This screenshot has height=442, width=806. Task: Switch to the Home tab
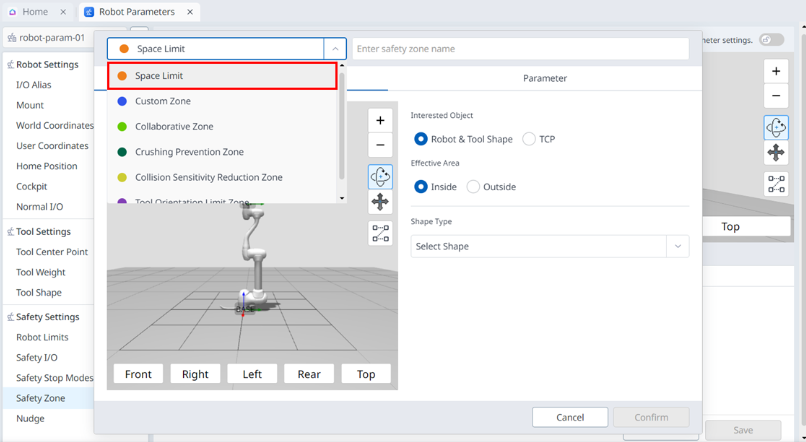(35, 12)
